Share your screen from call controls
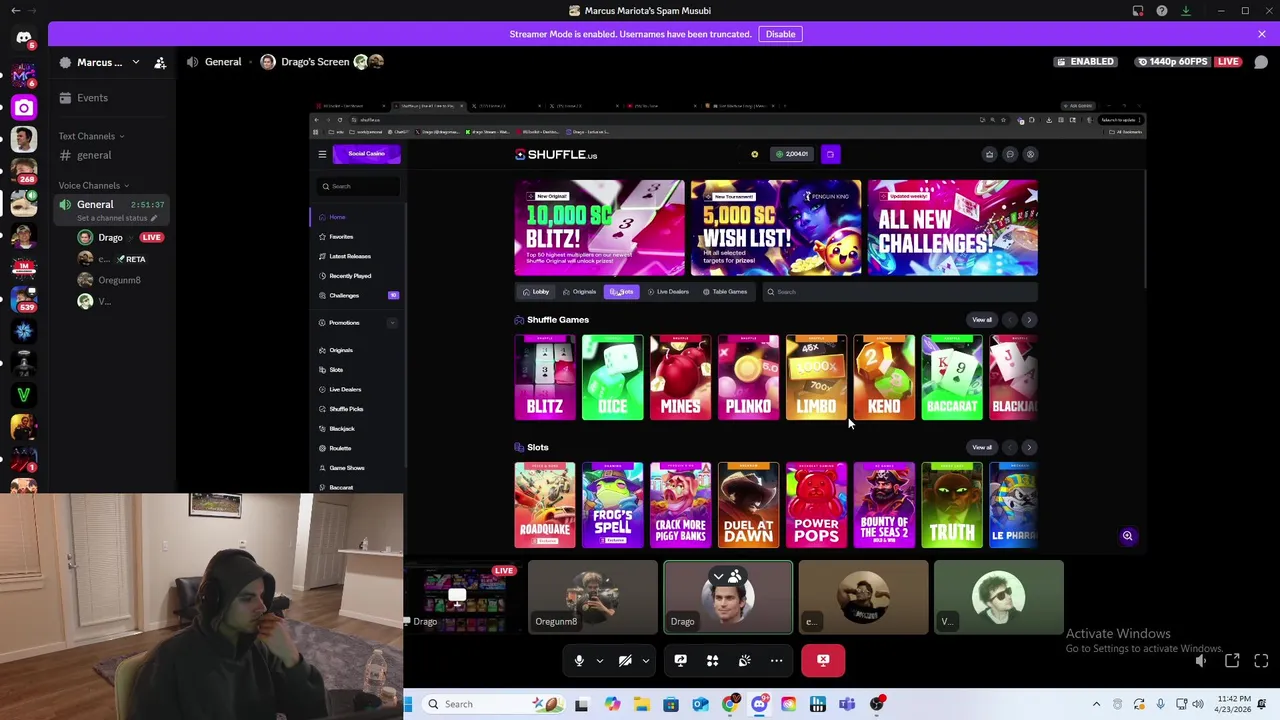Screen dimensions: 1280x720 tap(680, 660)
